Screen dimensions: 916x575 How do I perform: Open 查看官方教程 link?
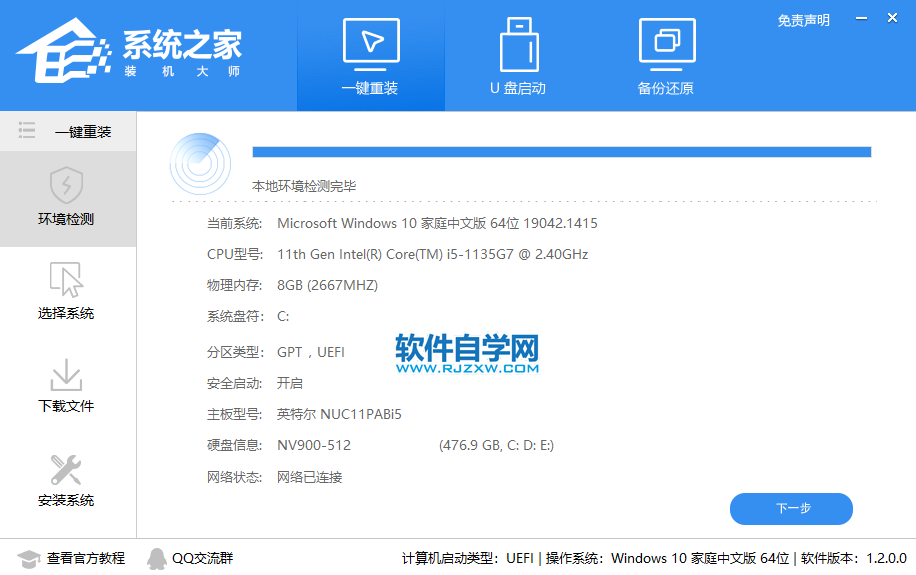(x=86, y=559)
